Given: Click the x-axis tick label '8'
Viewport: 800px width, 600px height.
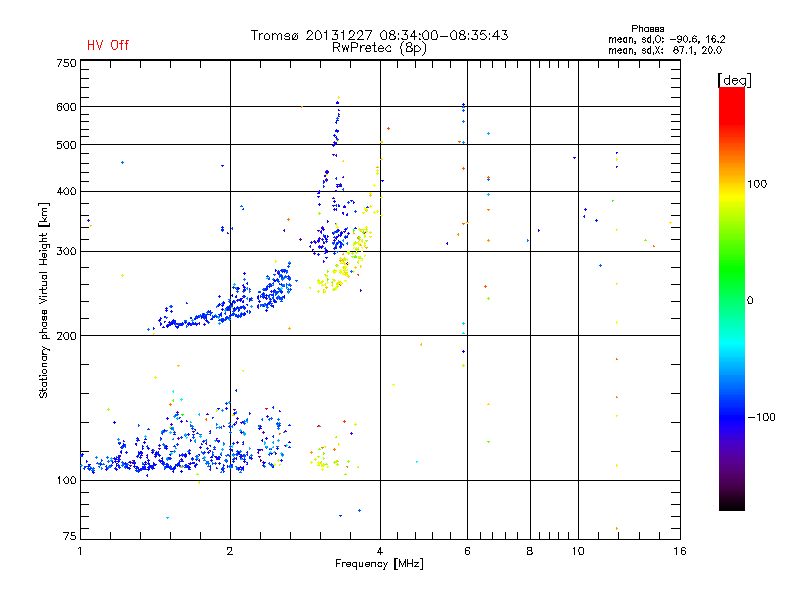Looking at the screenshot, I should tap(530, 551).
